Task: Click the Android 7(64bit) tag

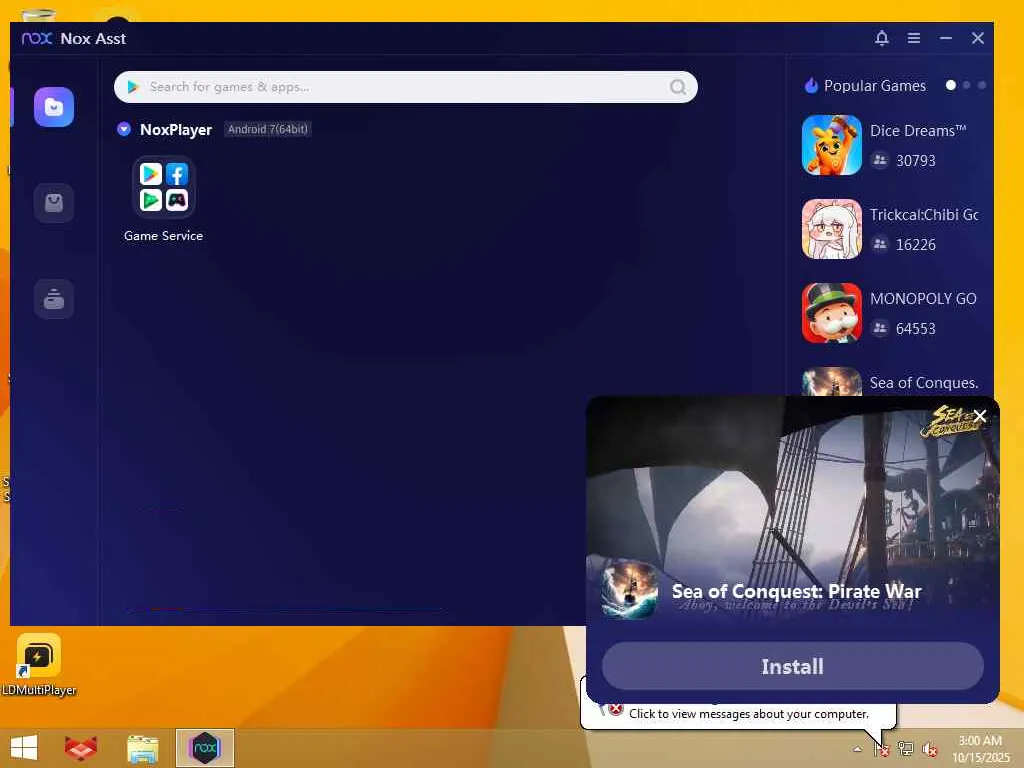Action: (x=267, y=129)
